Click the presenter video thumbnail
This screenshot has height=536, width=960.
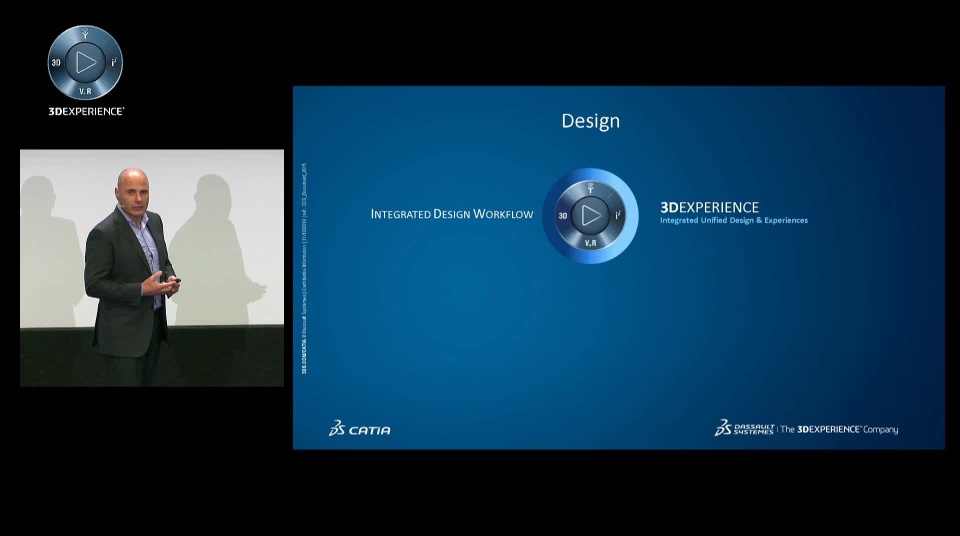tap(152, 268)
